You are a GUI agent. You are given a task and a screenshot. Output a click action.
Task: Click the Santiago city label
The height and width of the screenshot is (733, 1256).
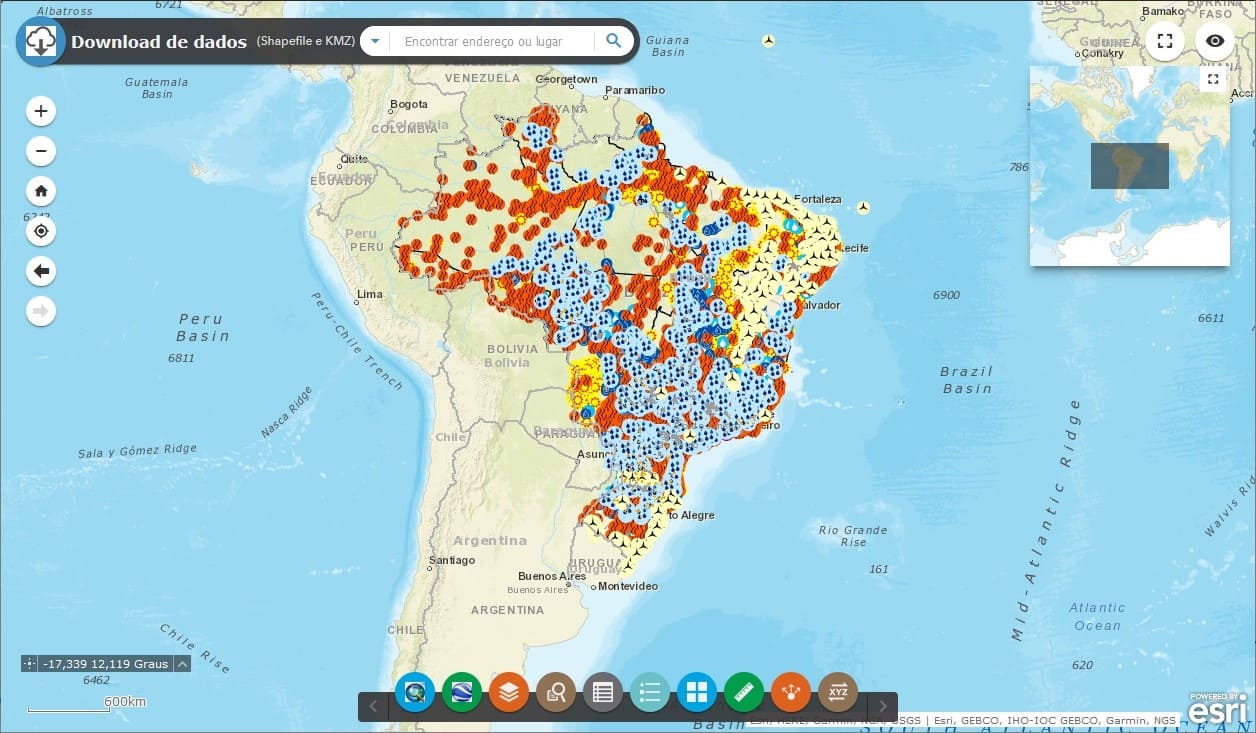coord(452,561)
